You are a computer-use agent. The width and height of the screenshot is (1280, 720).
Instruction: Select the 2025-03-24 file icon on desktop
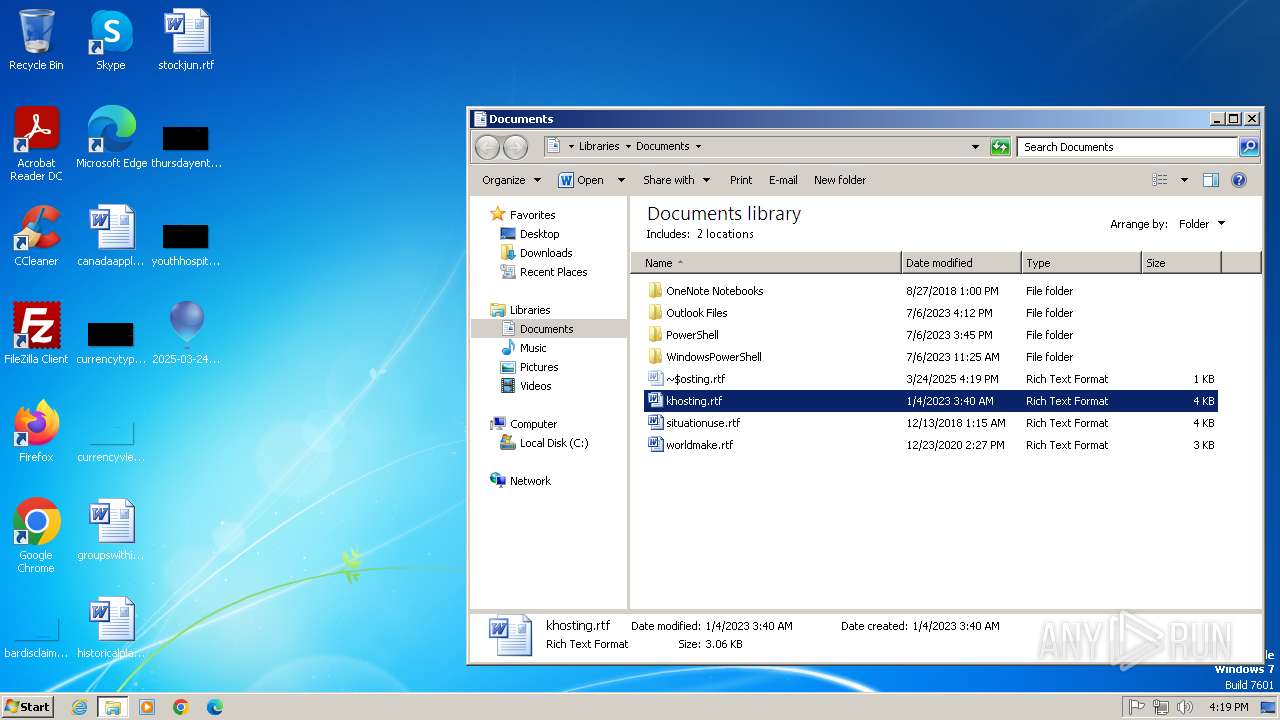[x=186, y=333]
